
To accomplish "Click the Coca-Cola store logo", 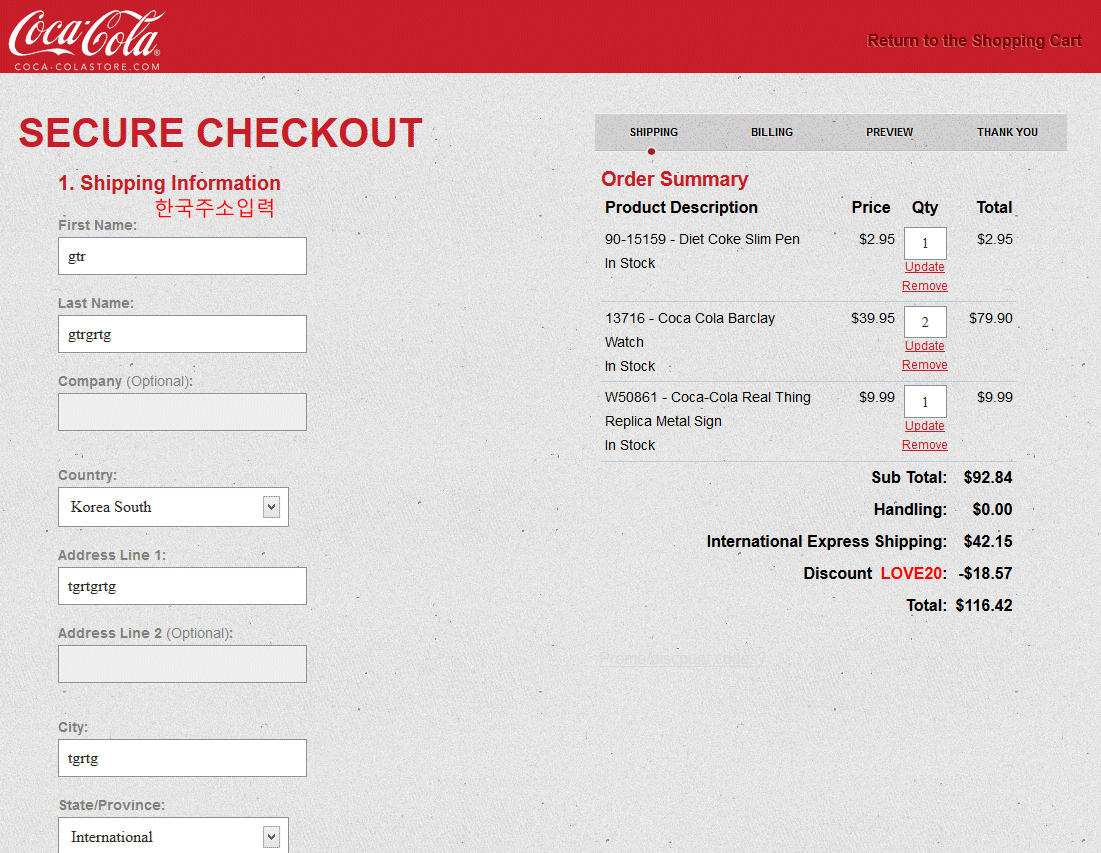I will click(86, 38).
